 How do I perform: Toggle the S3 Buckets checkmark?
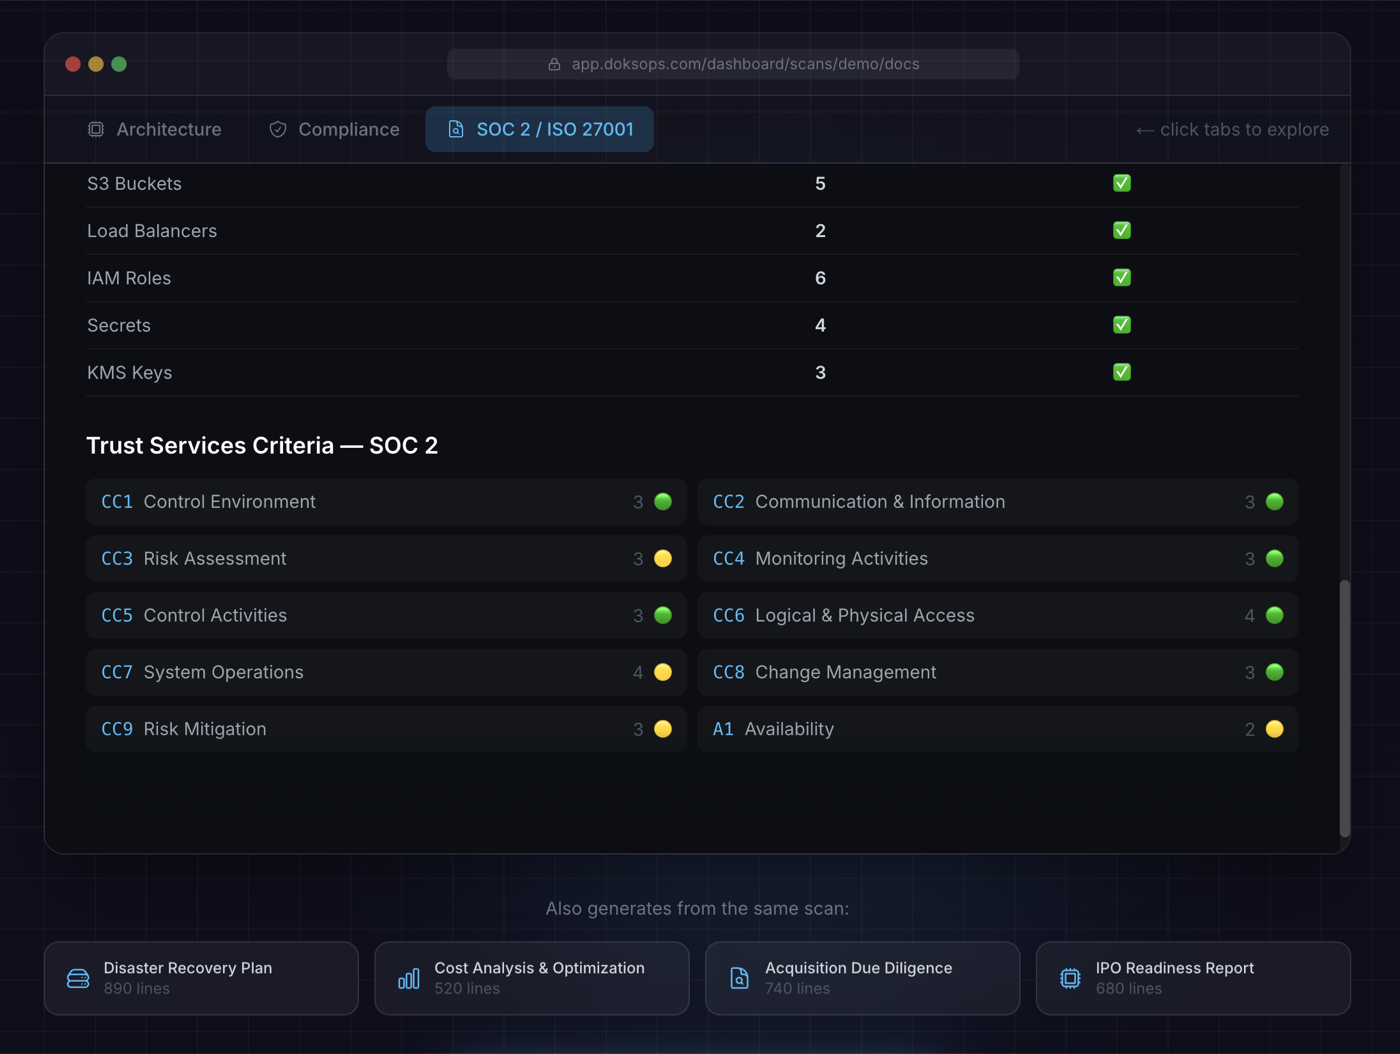(x=1121, y=183)
